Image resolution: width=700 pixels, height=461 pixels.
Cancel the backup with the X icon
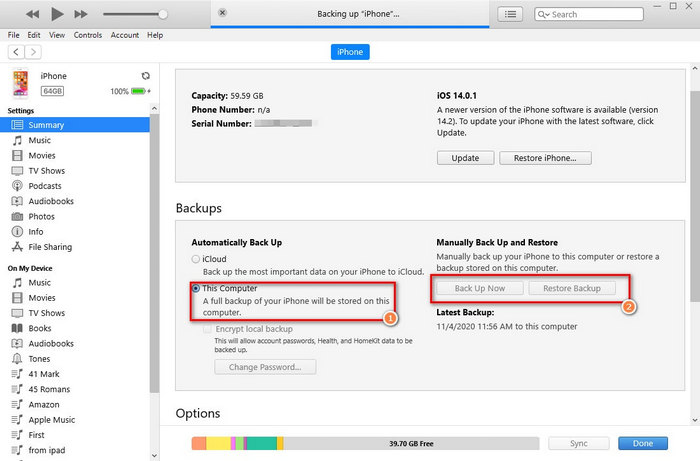pyautogui.click(x=222, y=13)
